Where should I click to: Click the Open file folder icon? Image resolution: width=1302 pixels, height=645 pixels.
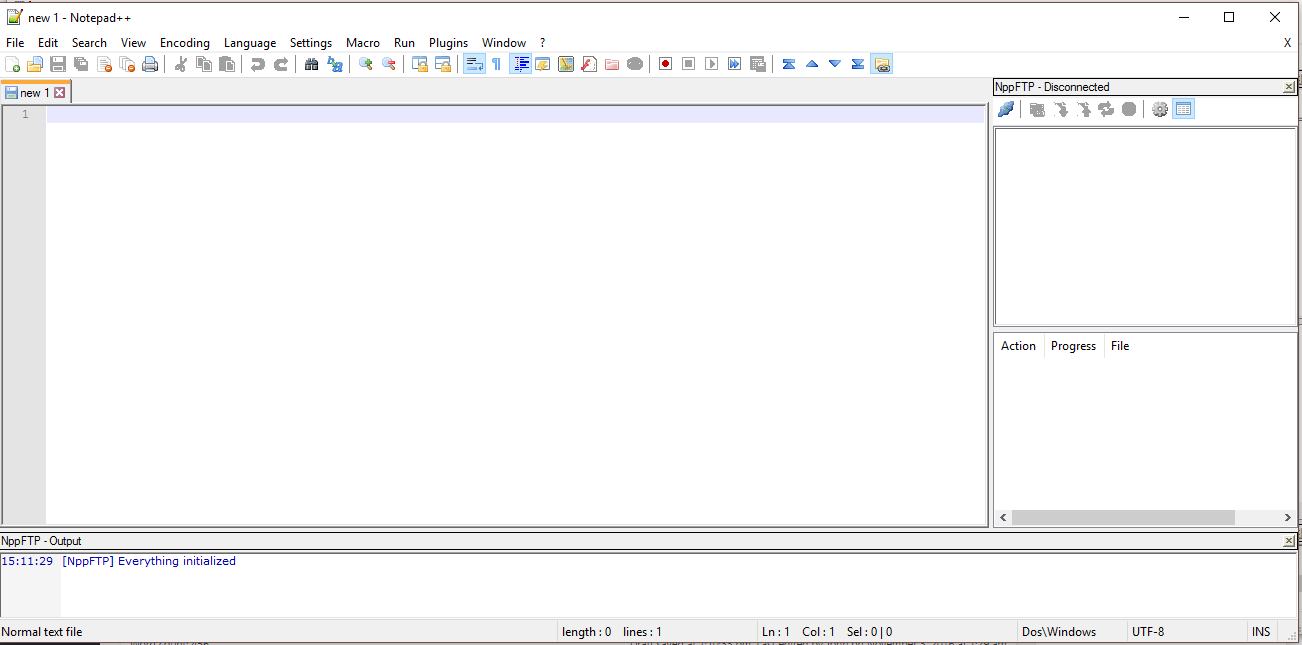point(35,64)
